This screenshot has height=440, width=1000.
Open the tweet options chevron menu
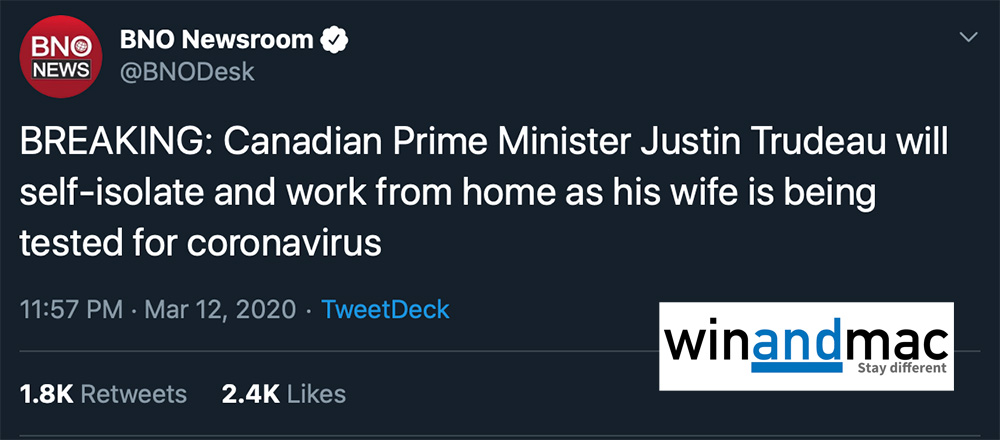pyautogui.click(x=968, y=37)
